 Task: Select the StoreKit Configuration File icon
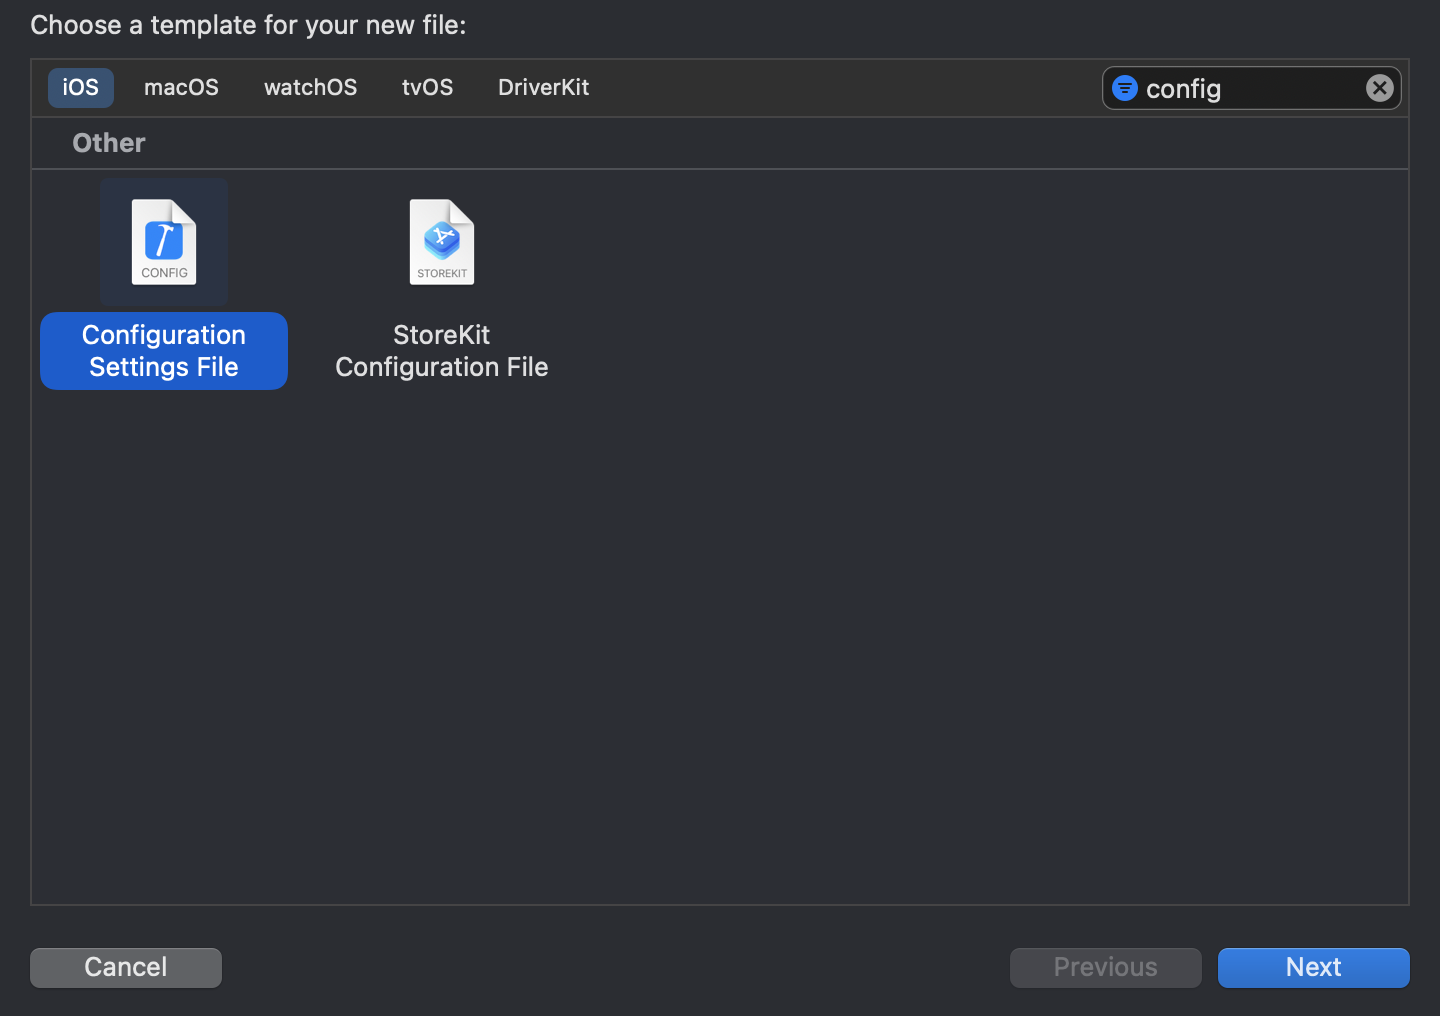(442, 242)
